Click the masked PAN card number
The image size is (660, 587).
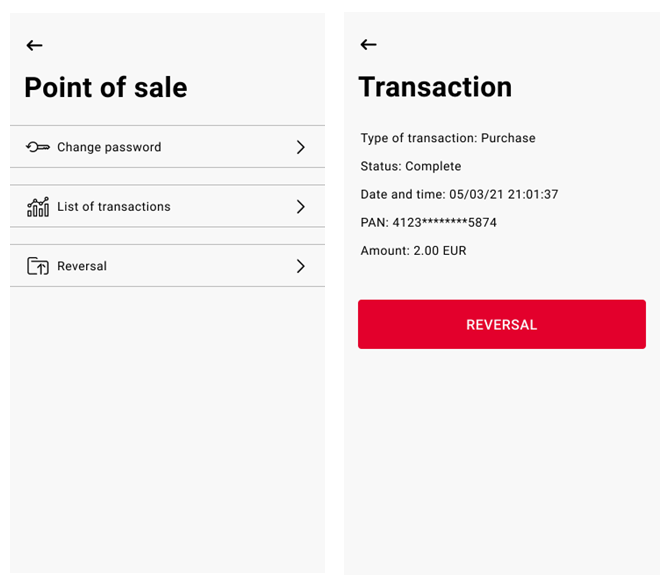coord(444,223)
